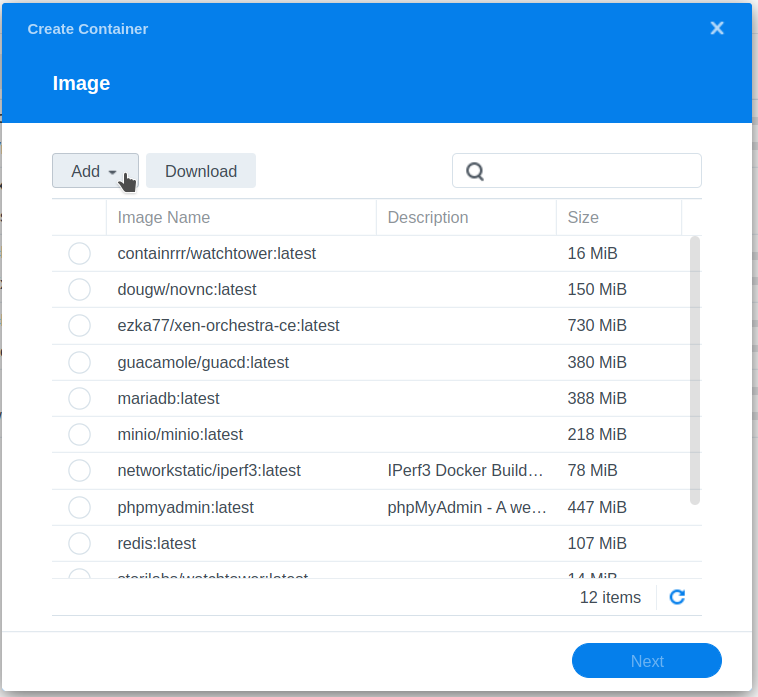Click the redis:latest image name
Screen dimensions: 758x697
[157, 543]
